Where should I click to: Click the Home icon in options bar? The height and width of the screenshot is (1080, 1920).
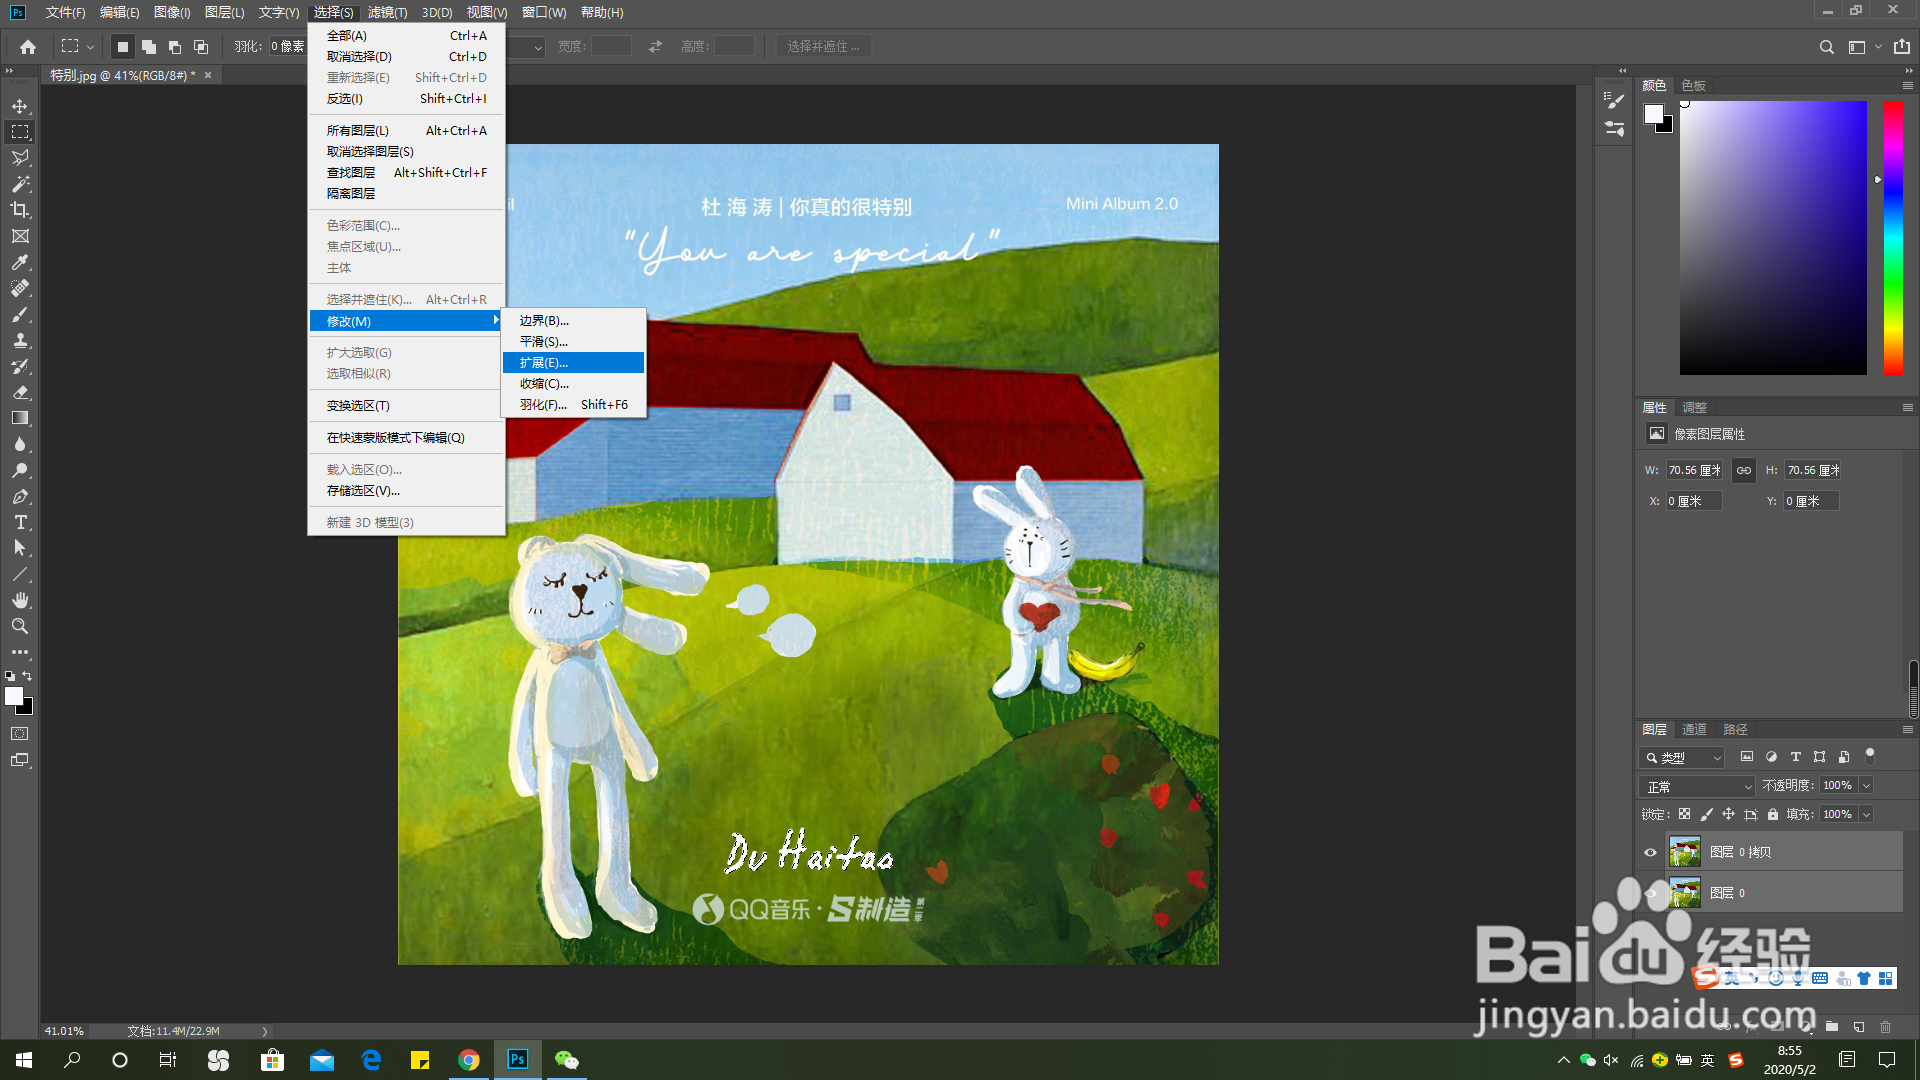28,47
